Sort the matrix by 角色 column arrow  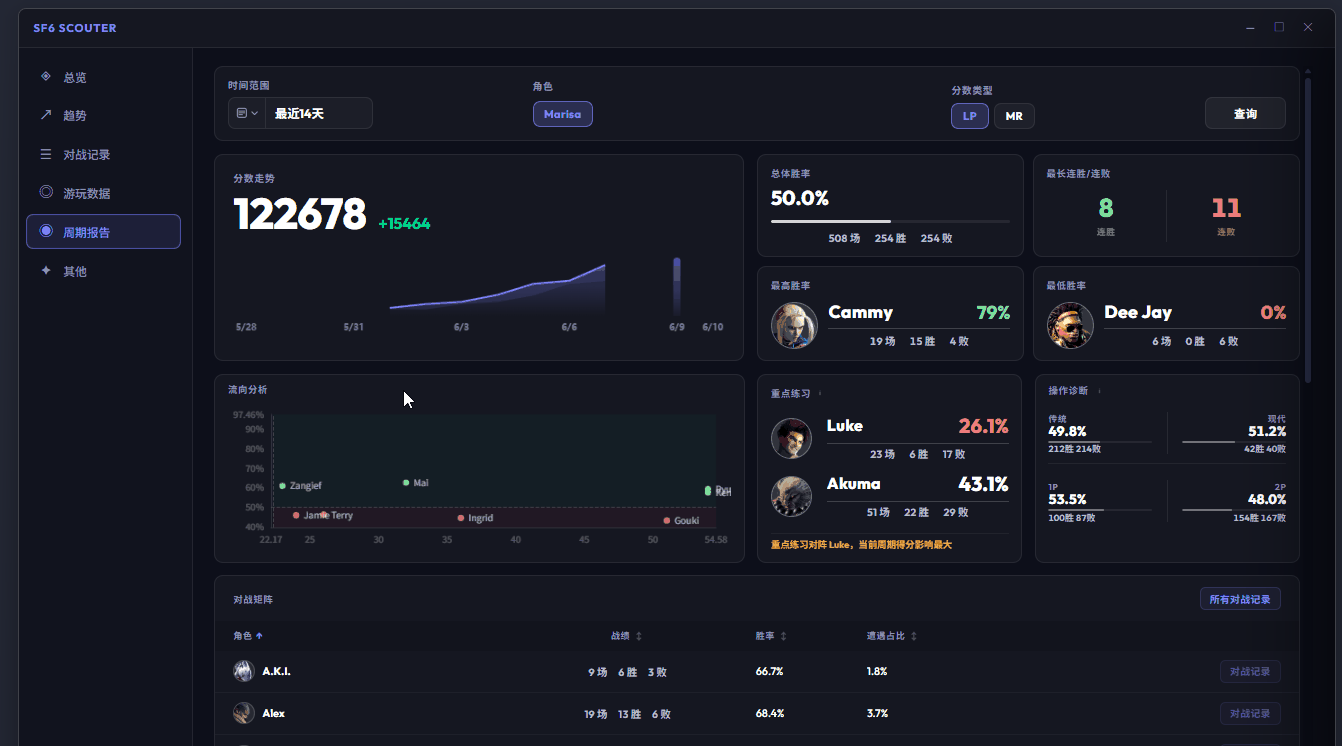[259, 636]
